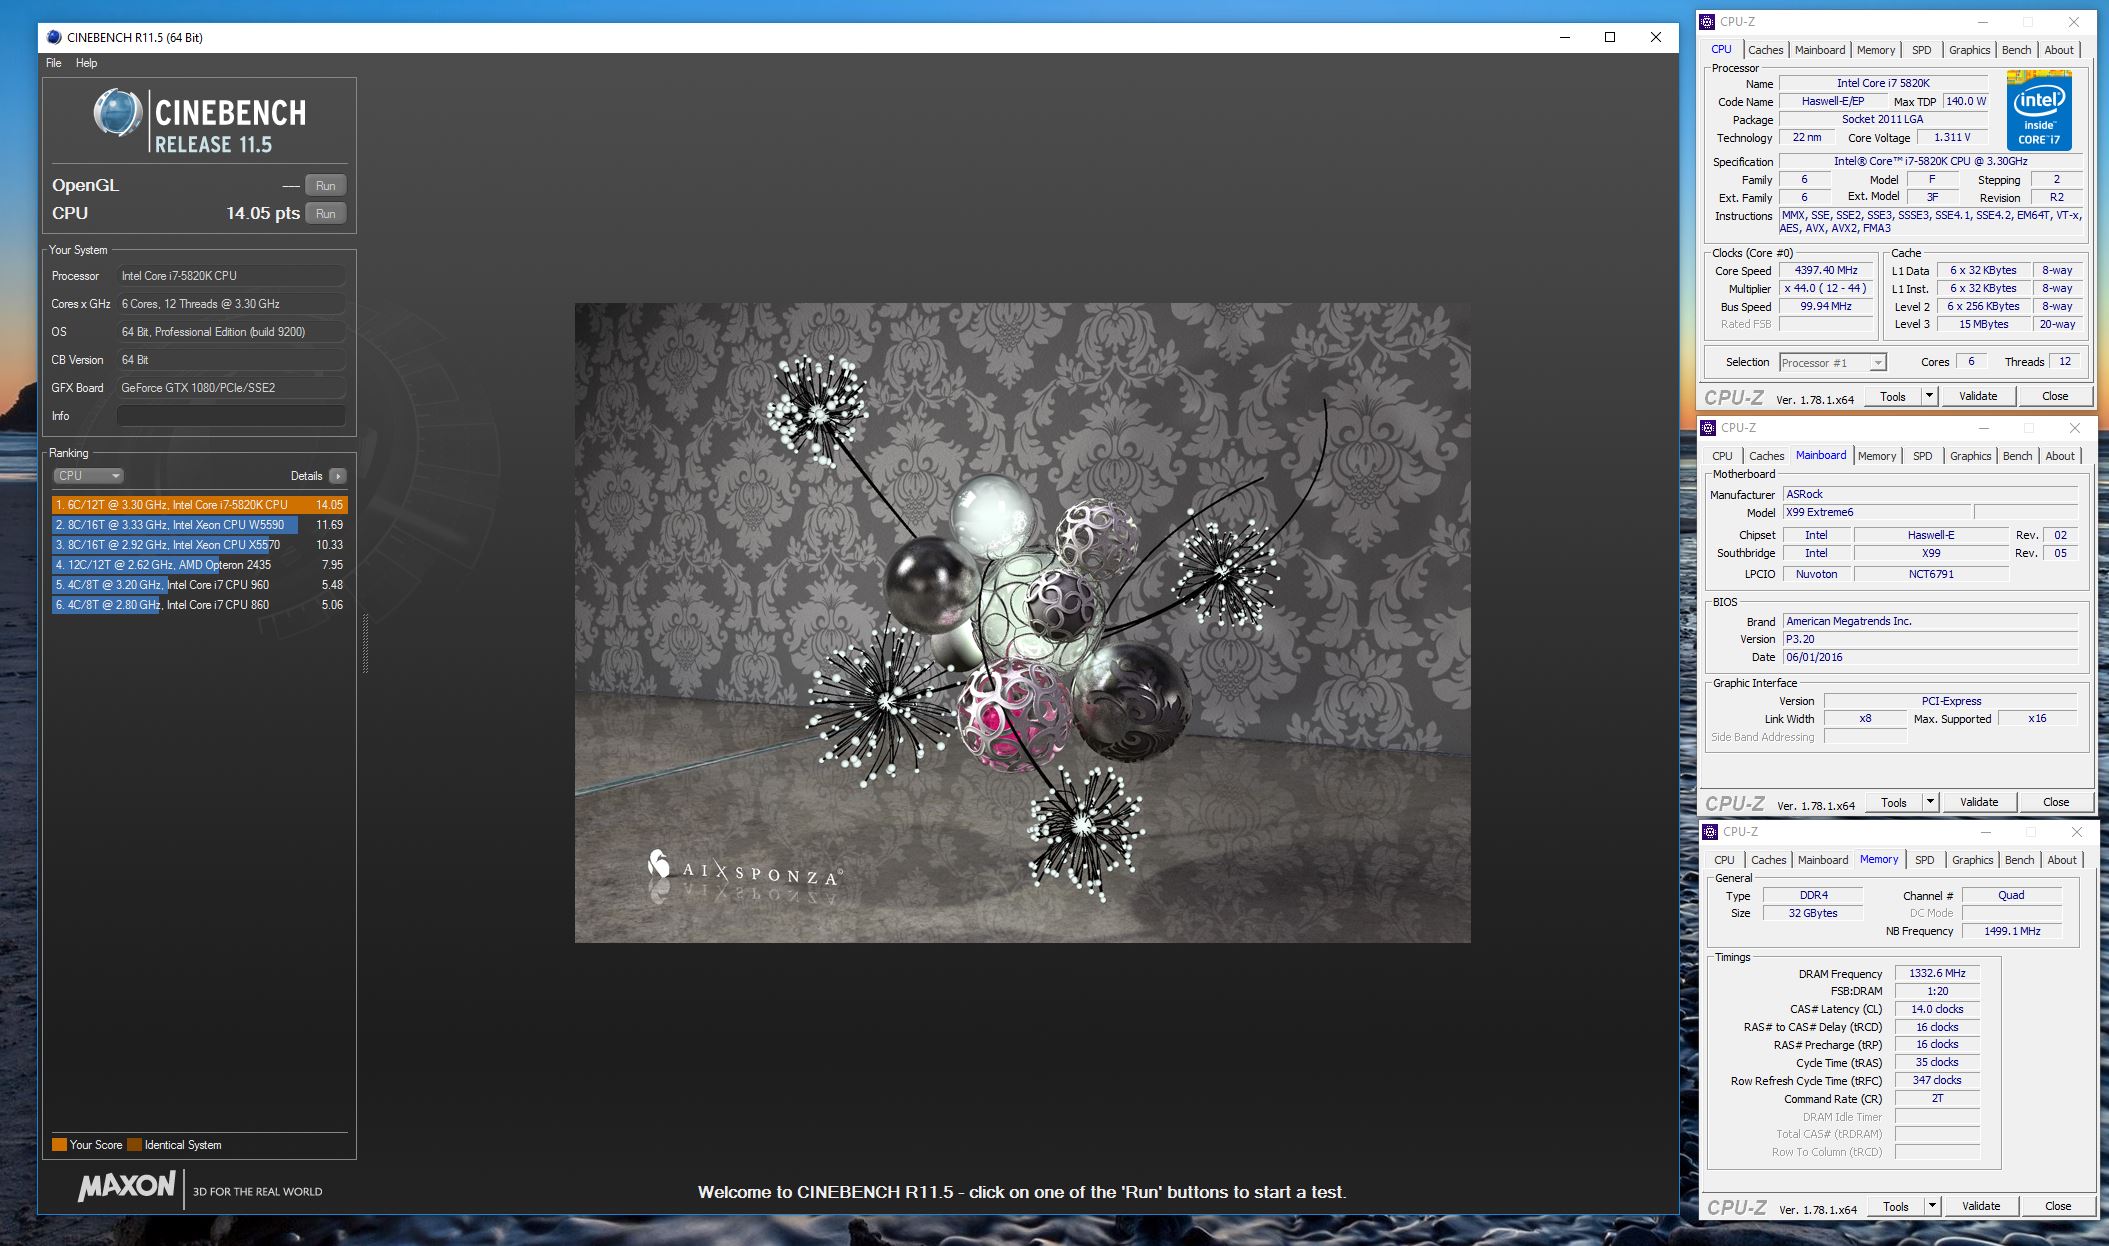The height and width of the screenshot is (1246, 2109).
Task: Open the Ranking Details arrow button
Action: click(338, 476)
